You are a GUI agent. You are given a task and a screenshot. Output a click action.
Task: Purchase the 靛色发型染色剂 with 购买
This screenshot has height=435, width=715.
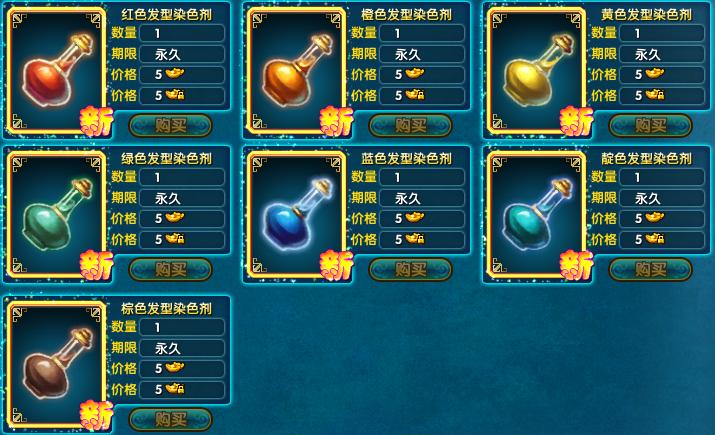pyautogui.click(x=651, y=269)
